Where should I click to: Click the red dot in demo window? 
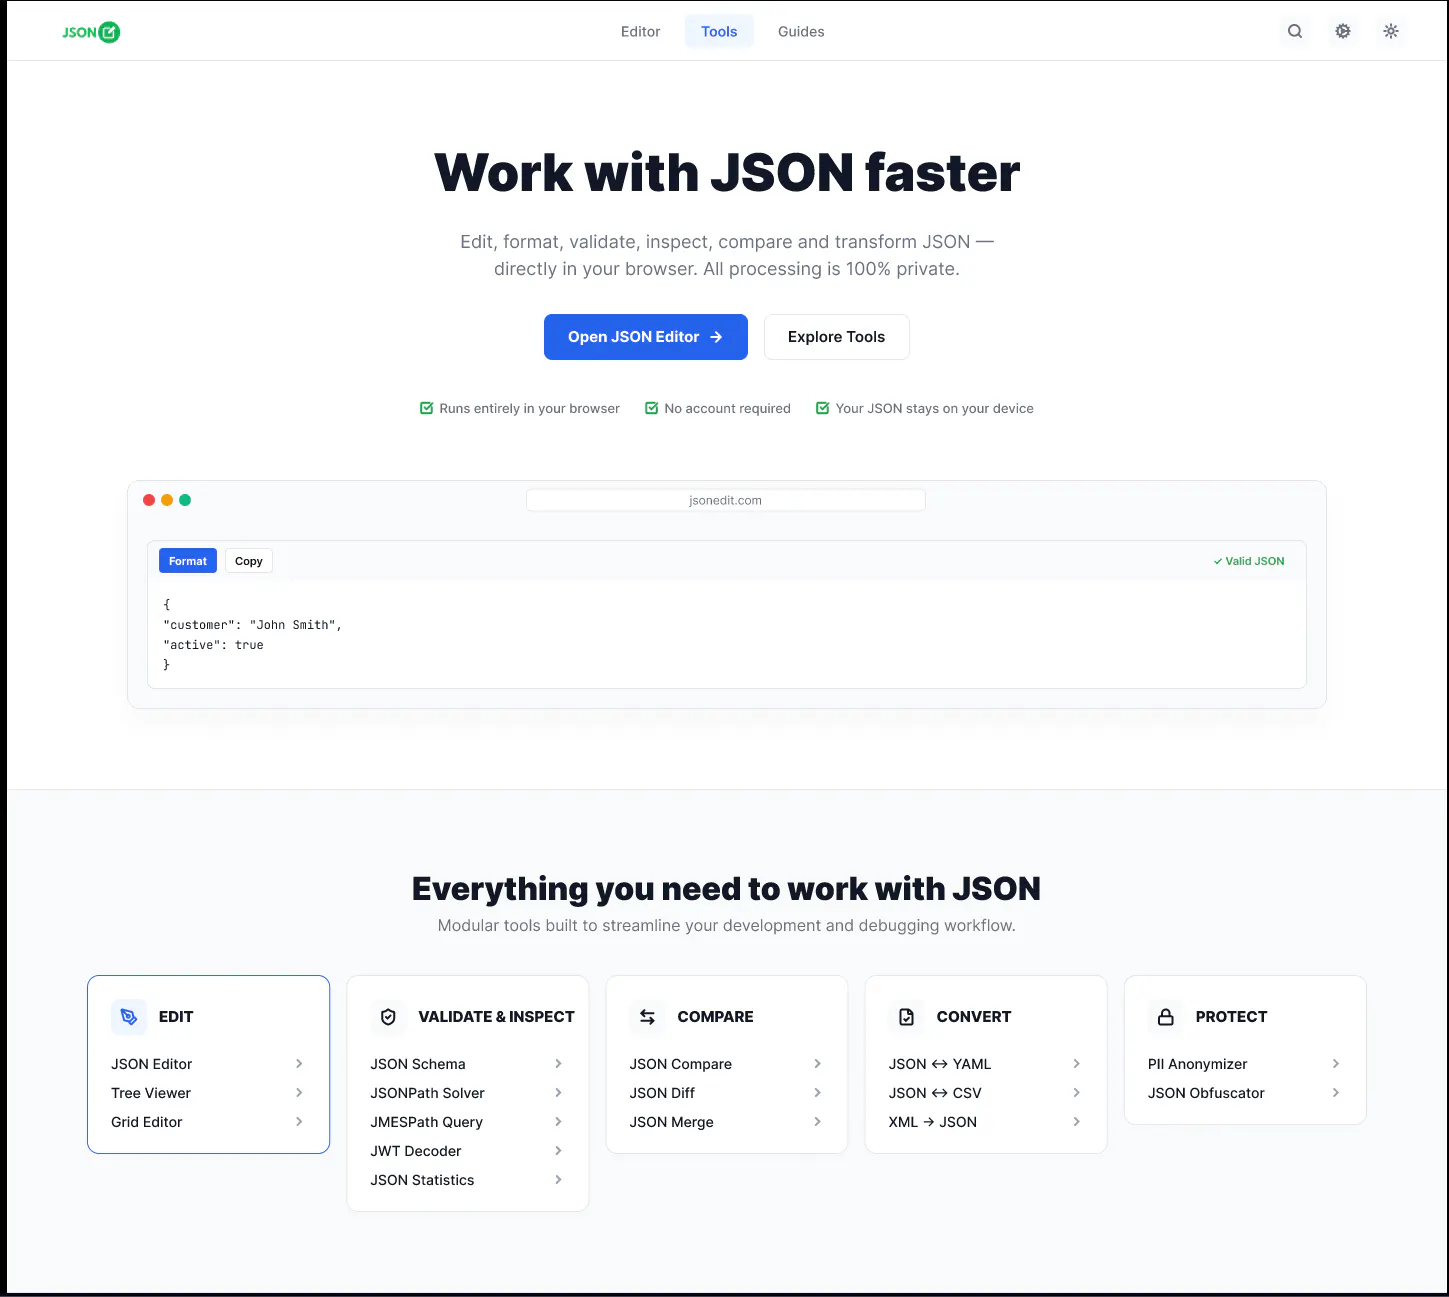149,500
